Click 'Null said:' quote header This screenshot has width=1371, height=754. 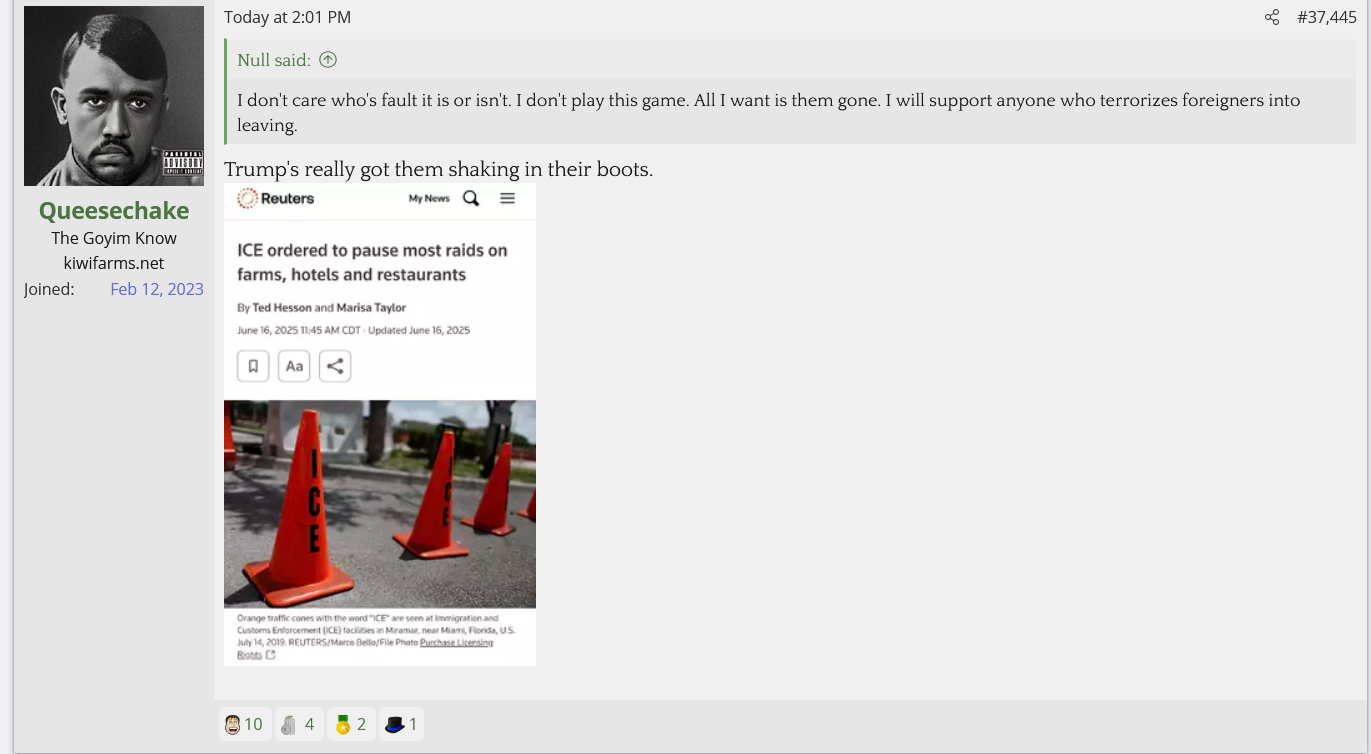(274, 60)
